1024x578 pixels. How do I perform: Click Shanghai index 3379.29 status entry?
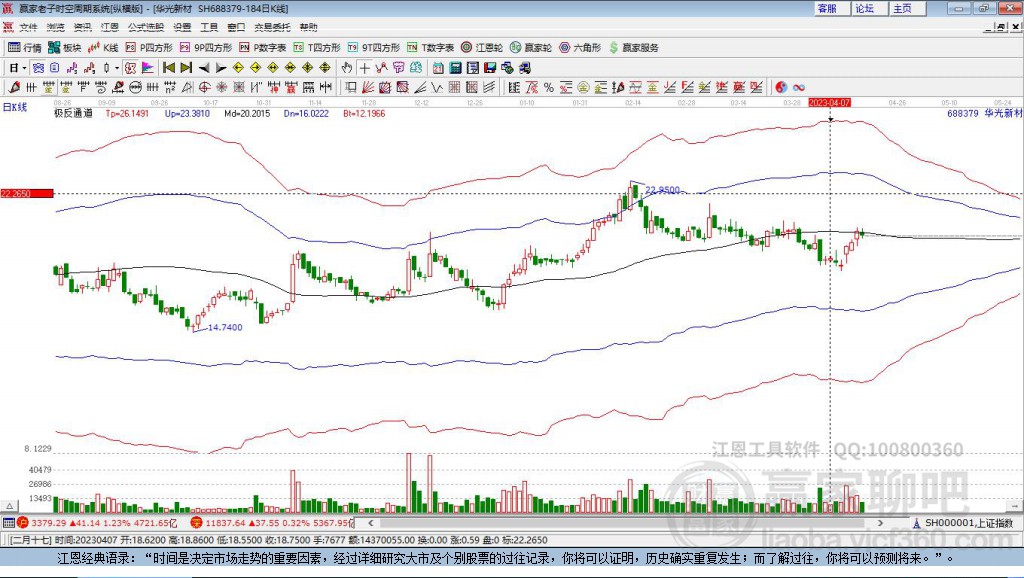(x=98, y=523)
